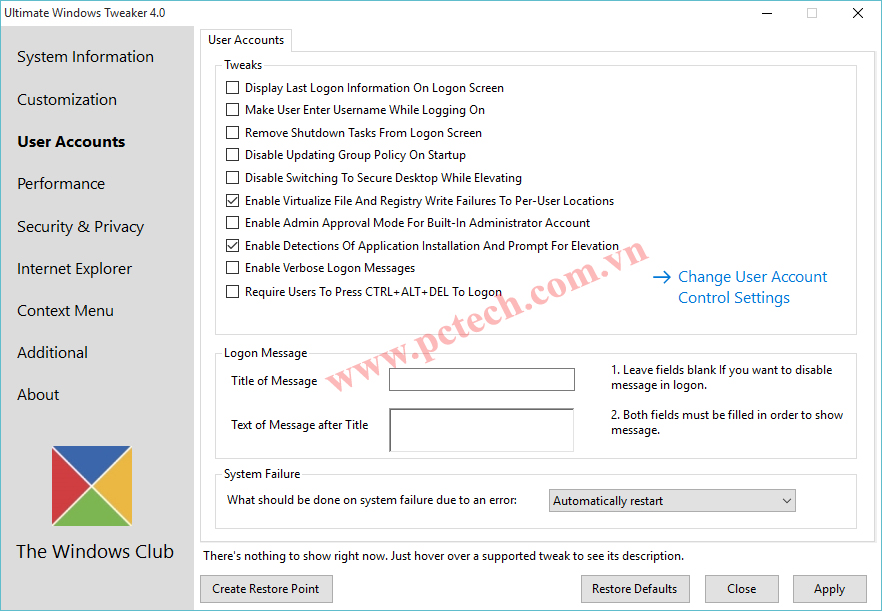Check Make User Enter Username While Logging On
Viewport: 882px width, 611px height.
pos(232,110)
